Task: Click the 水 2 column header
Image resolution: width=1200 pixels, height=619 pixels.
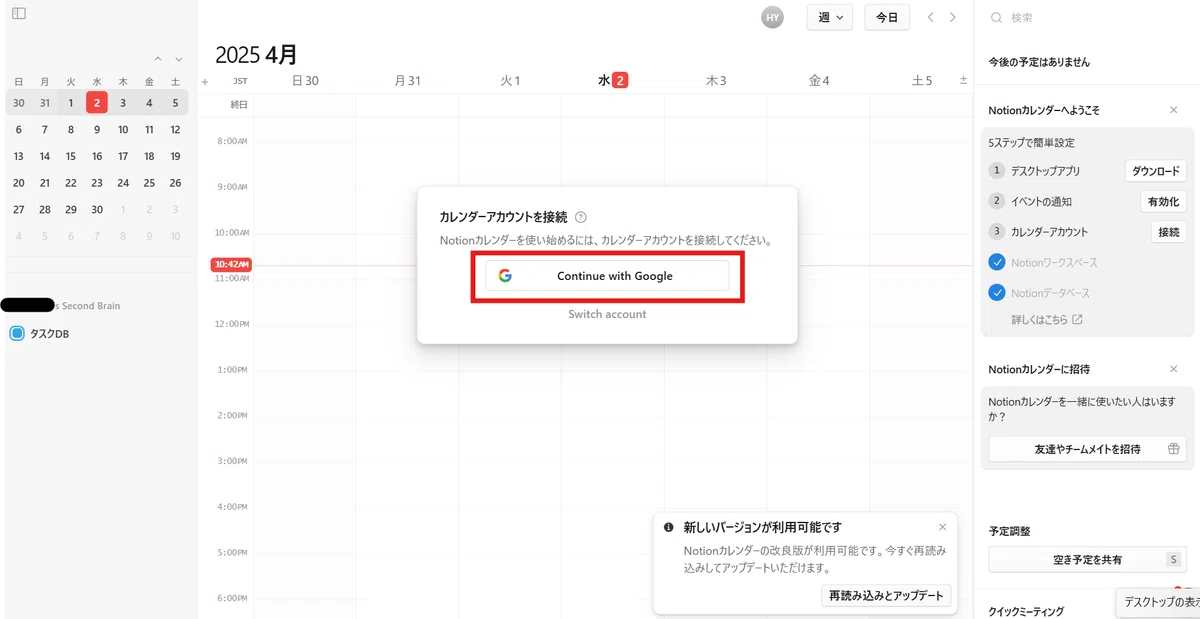Action: (612, 81)
